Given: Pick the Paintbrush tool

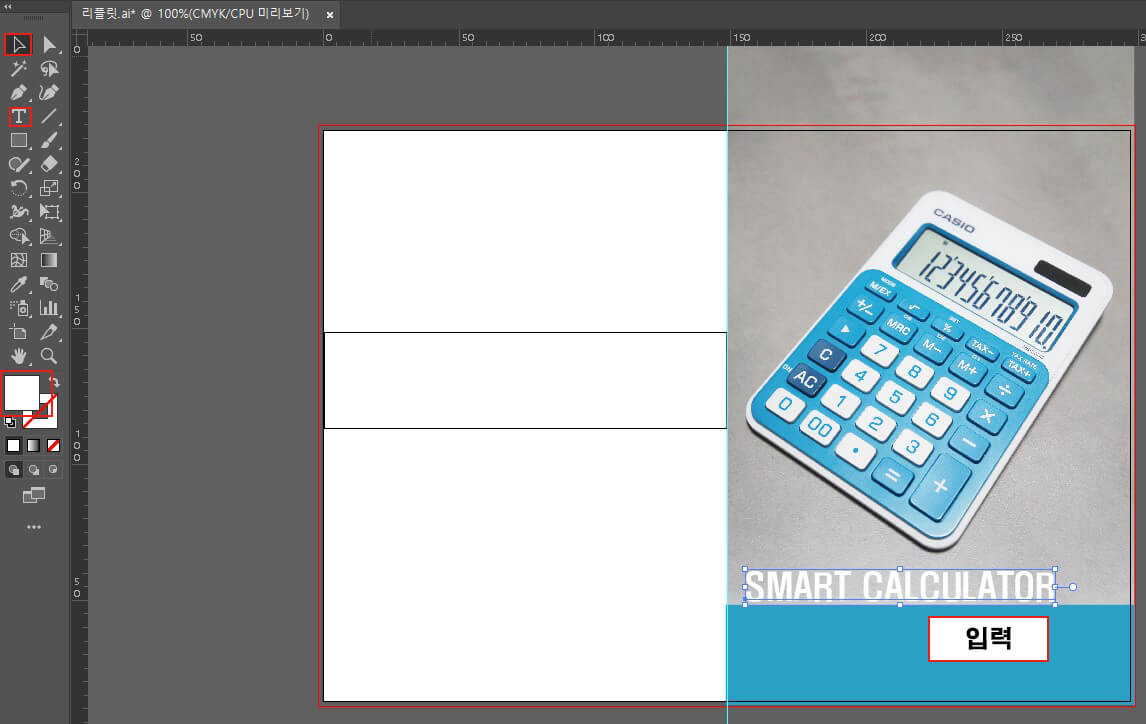Looking at the screenshot, I should pyautogui.click(x=49, y=140).
